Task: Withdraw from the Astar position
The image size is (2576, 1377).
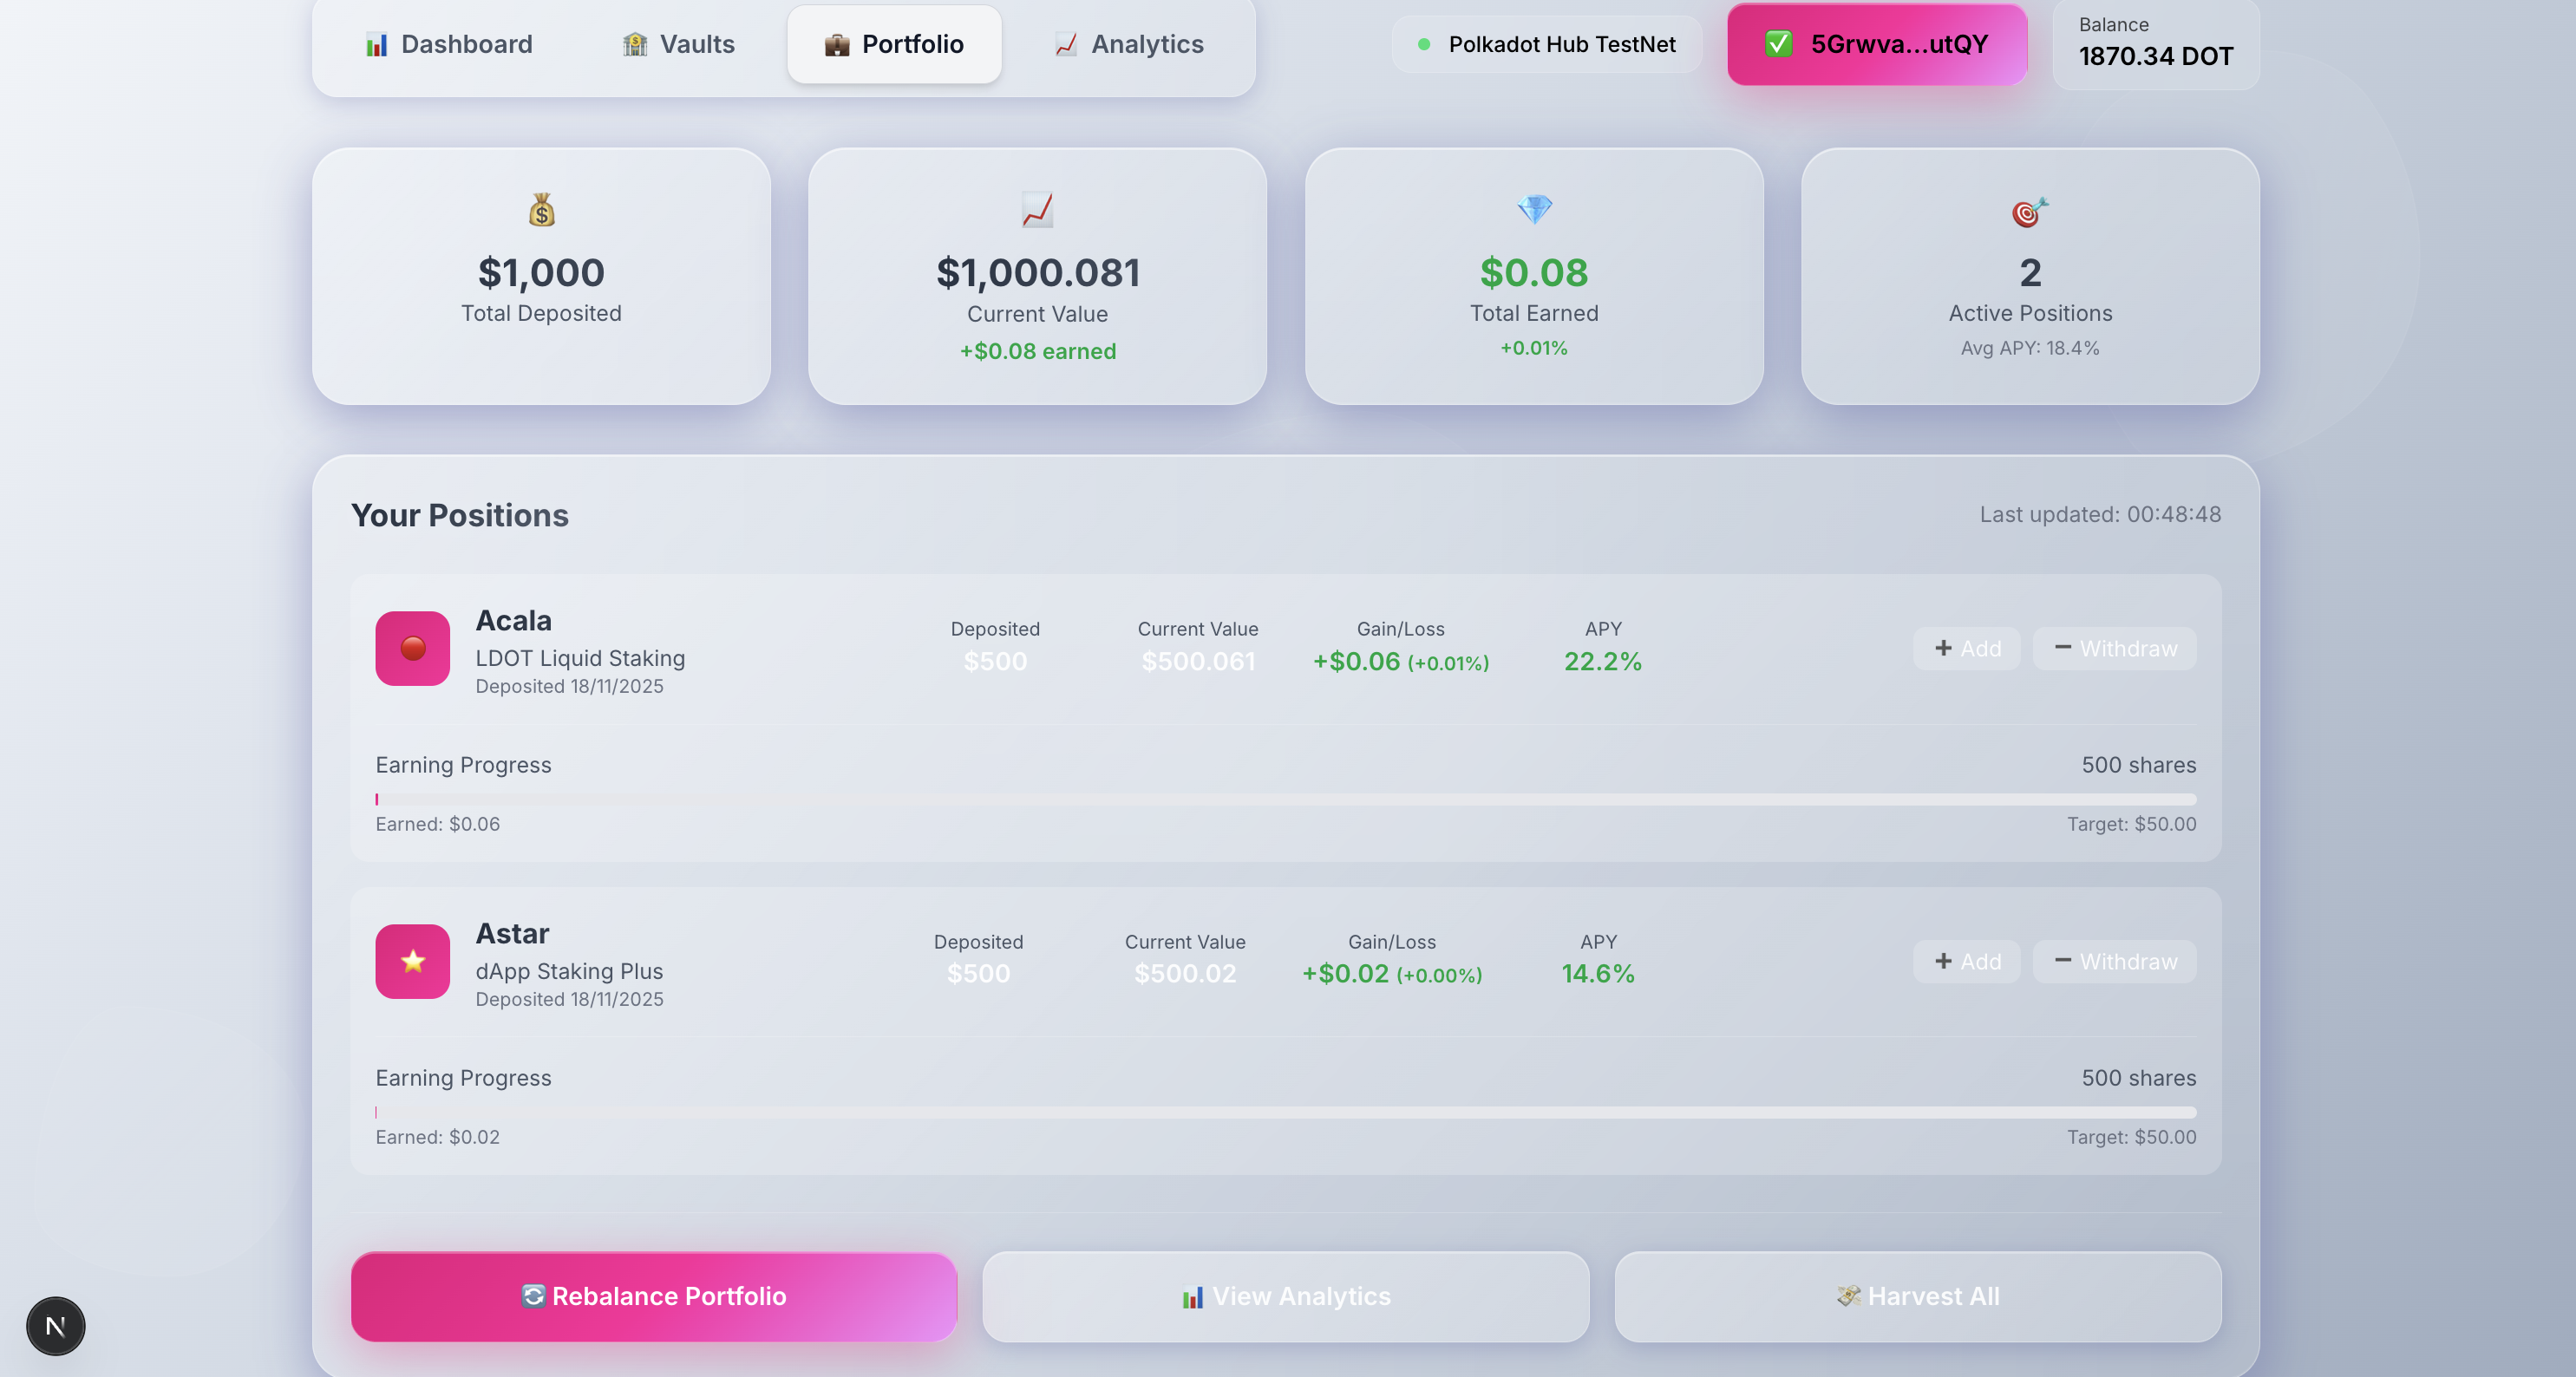Action: [2114, 961]
